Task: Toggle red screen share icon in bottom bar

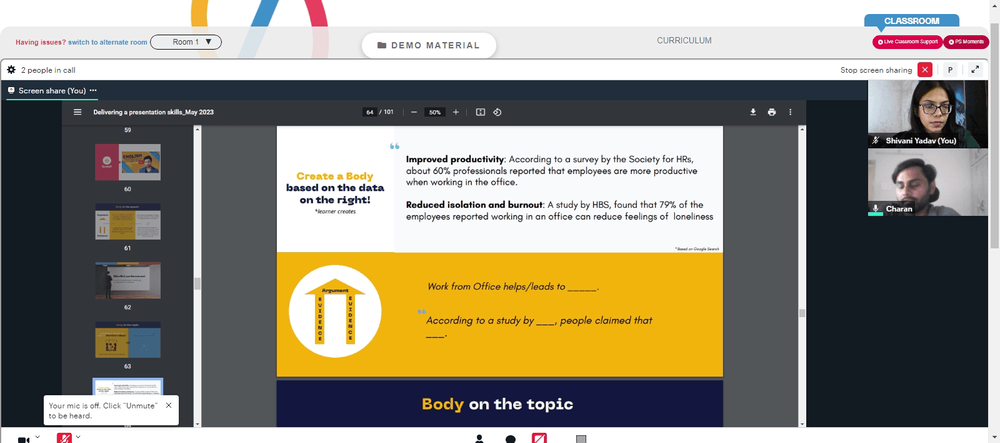Action: point(540,439)
